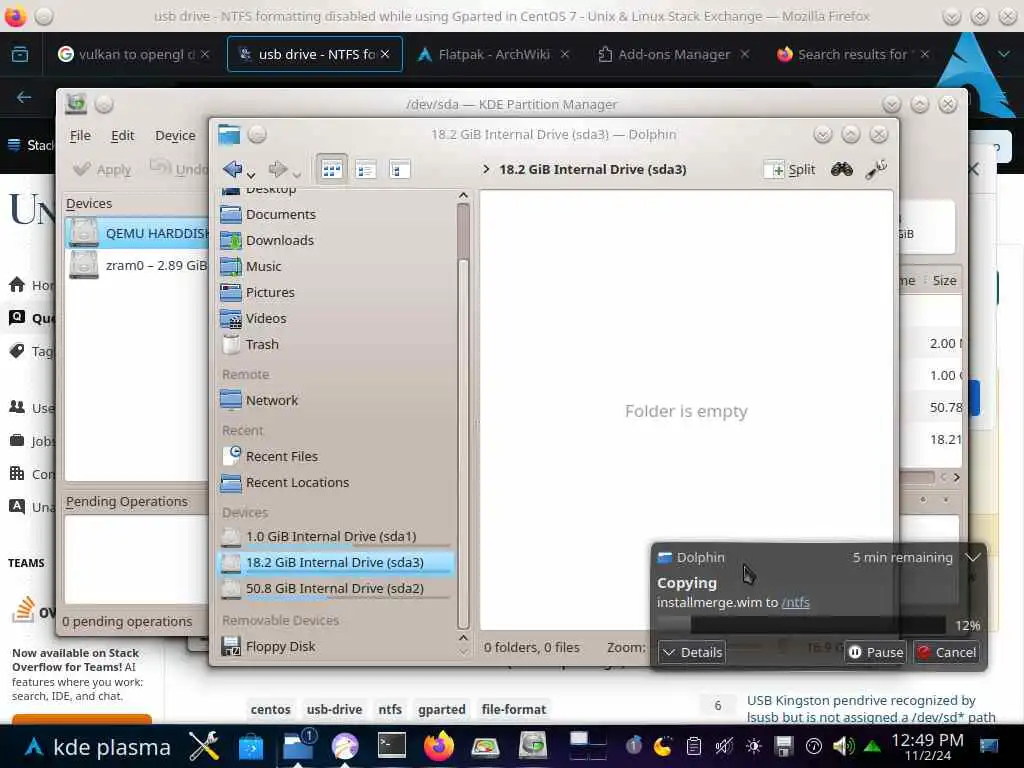This screenshot has height=768, width=1024.
Task: Select QEMU HARDDISK in the Devices list
Action: pos(137,233)
